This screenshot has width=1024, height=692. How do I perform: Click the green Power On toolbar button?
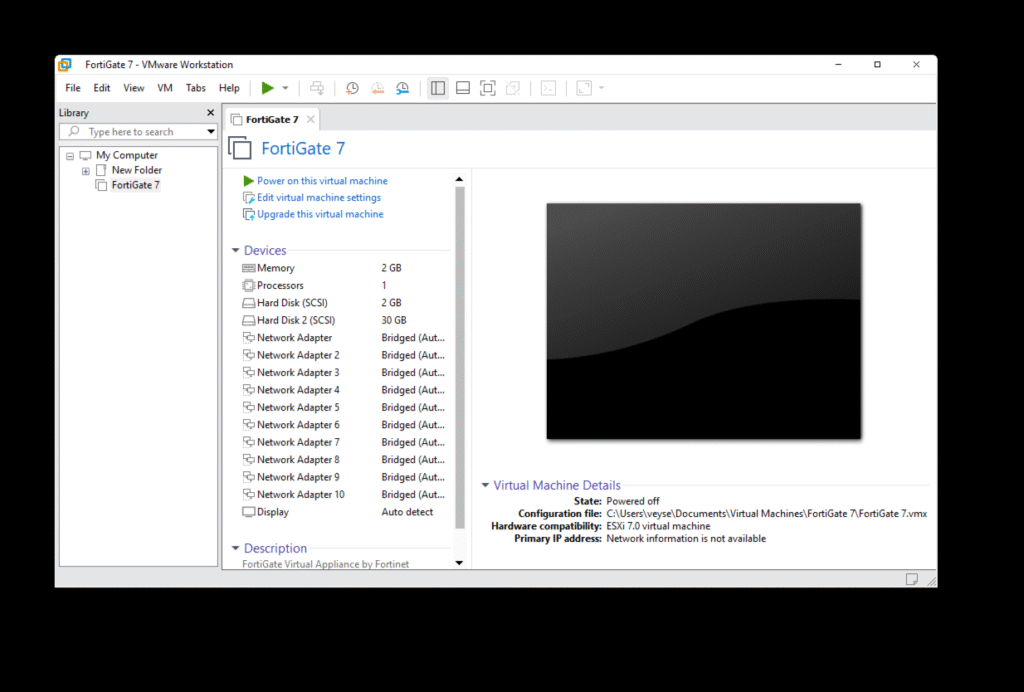coord(267,88)
